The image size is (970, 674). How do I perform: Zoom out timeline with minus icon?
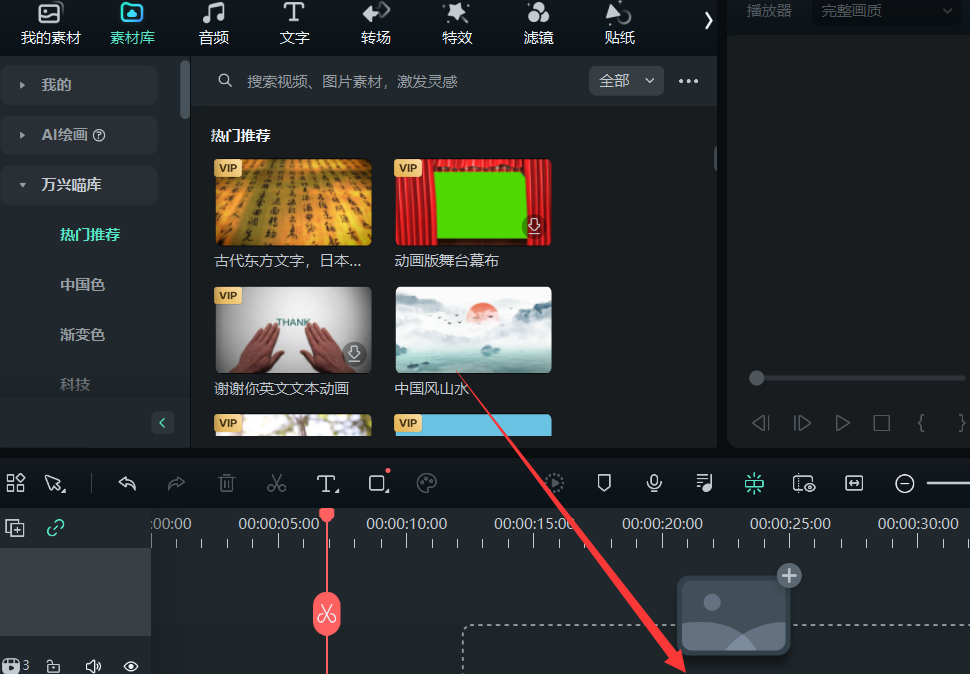click(x=904, y=484)
